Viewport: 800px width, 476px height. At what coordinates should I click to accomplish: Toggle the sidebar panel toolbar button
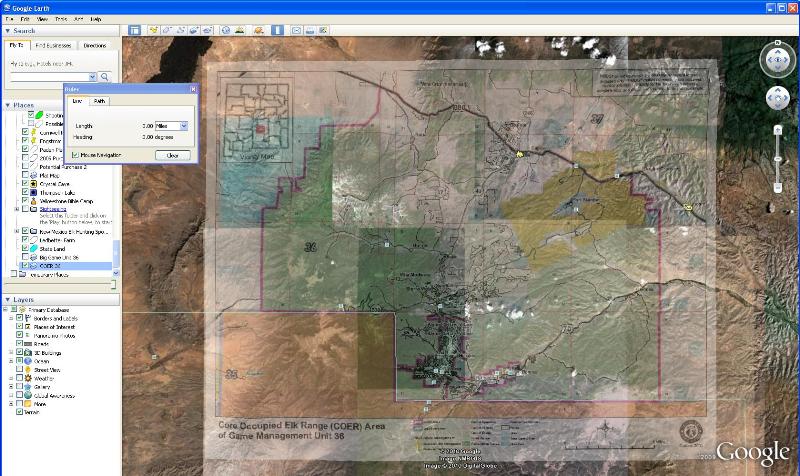coord(134,31)
